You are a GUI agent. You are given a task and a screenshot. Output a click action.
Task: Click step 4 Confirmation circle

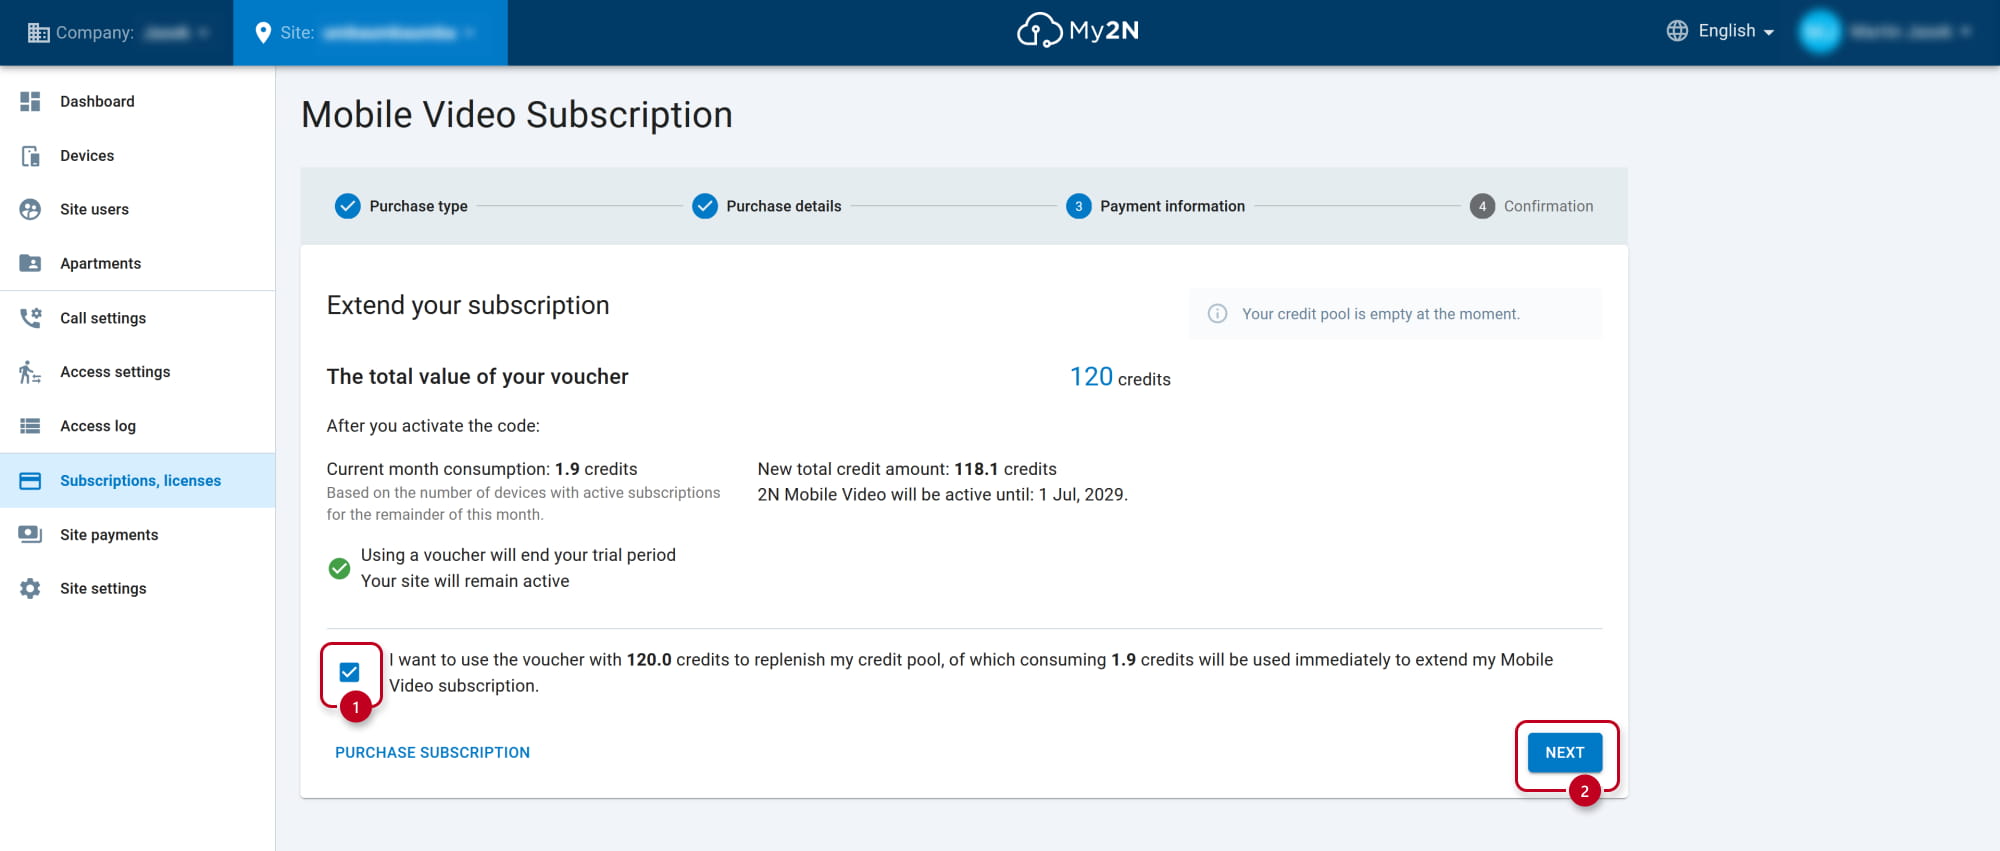pyautogui.click(x=1482, y=206)
